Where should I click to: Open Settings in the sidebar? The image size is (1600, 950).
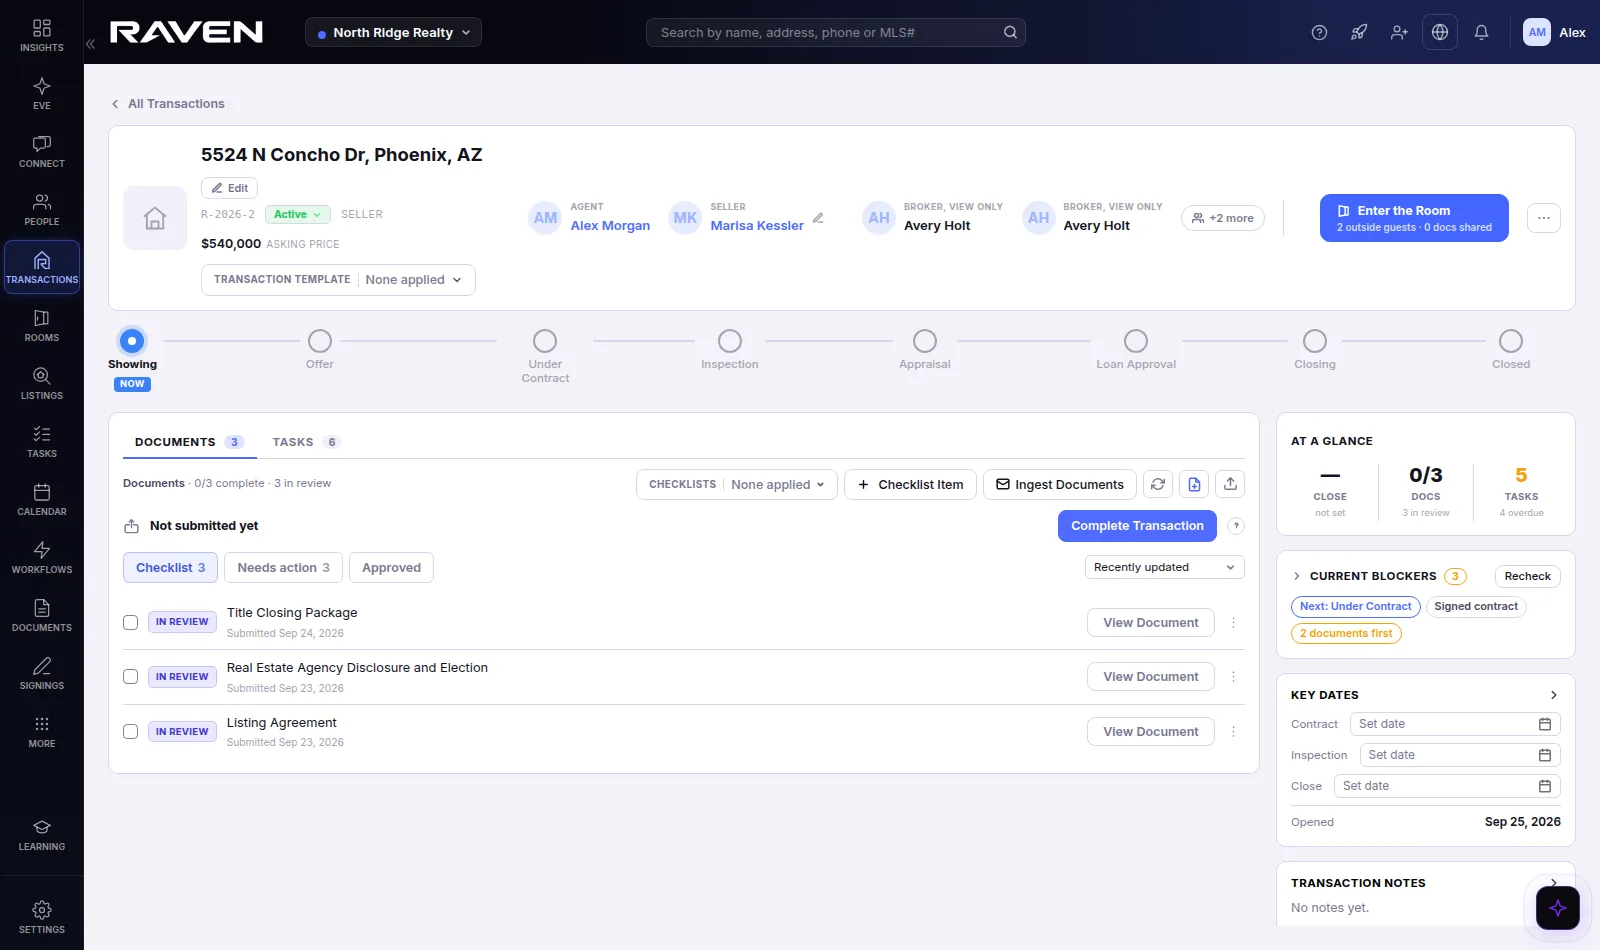[x=41, y=917]
